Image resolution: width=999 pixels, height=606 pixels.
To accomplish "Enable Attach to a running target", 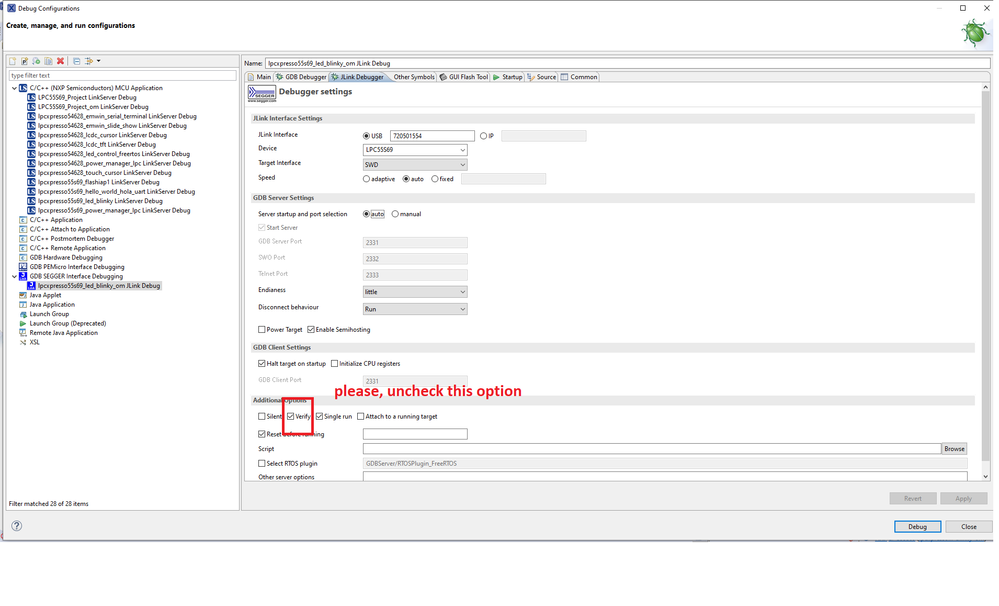I will pos(361,417).
